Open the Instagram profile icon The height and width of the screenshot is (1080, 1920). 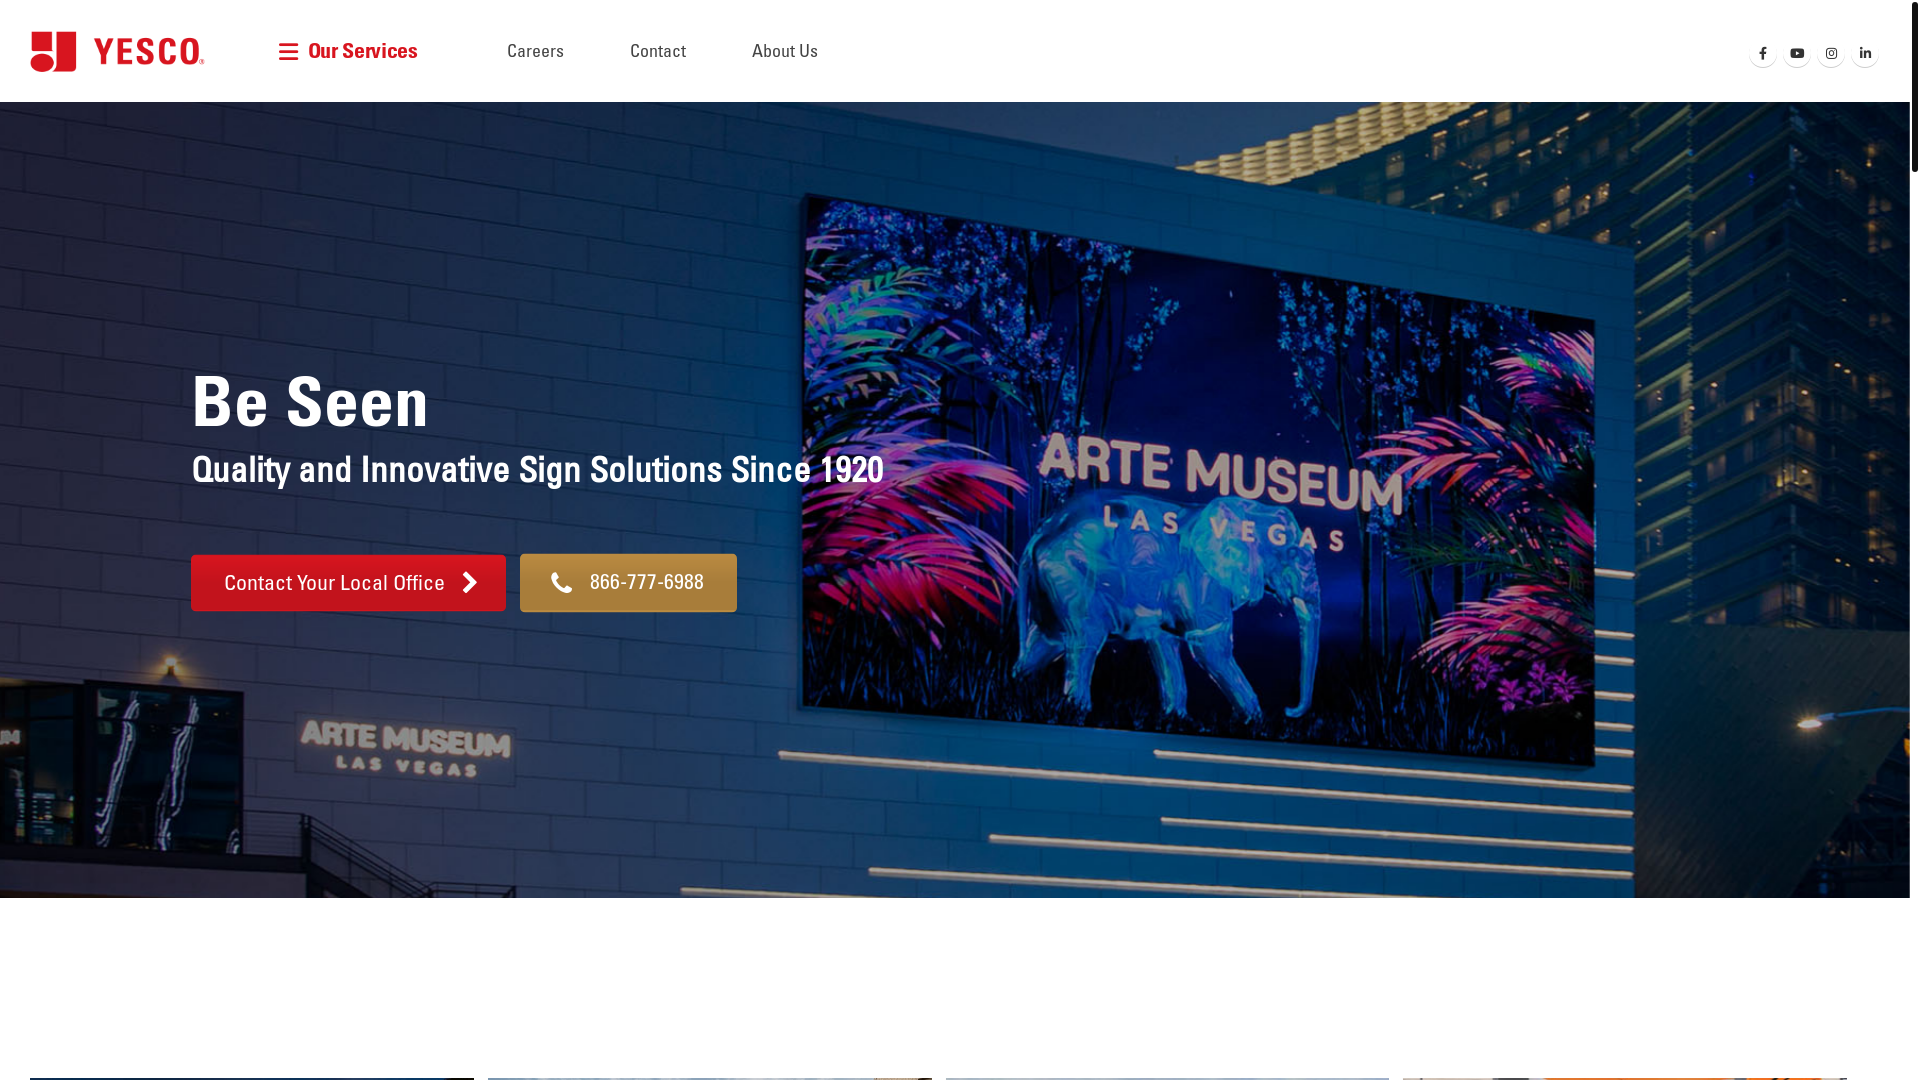pos(1831,54)
